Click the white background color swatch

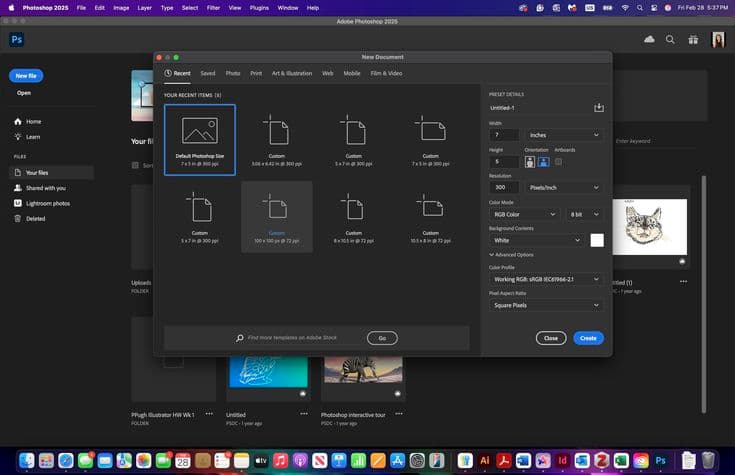597,240
